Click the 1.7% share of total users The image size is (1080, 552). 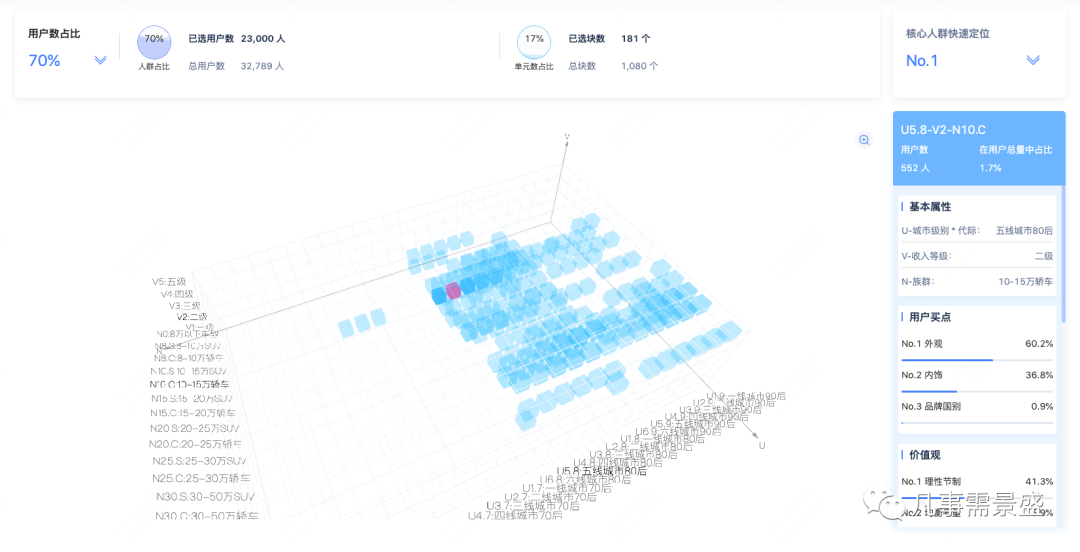pos(990,168)
